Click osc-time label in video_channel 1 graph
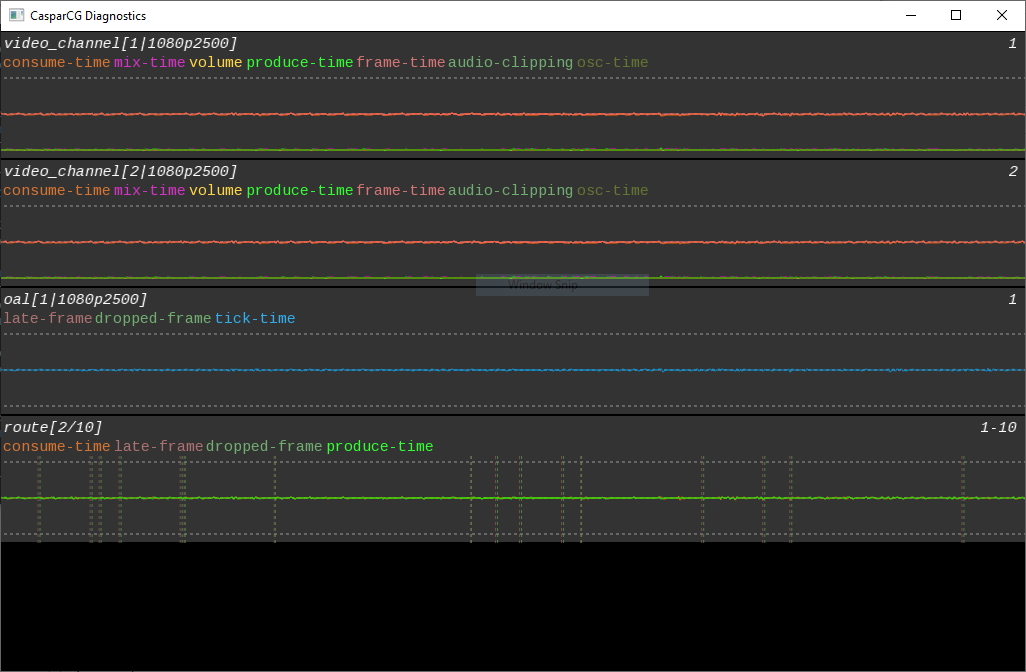Viewport: 1026px width, 672px height. click(x=612, y=62)
